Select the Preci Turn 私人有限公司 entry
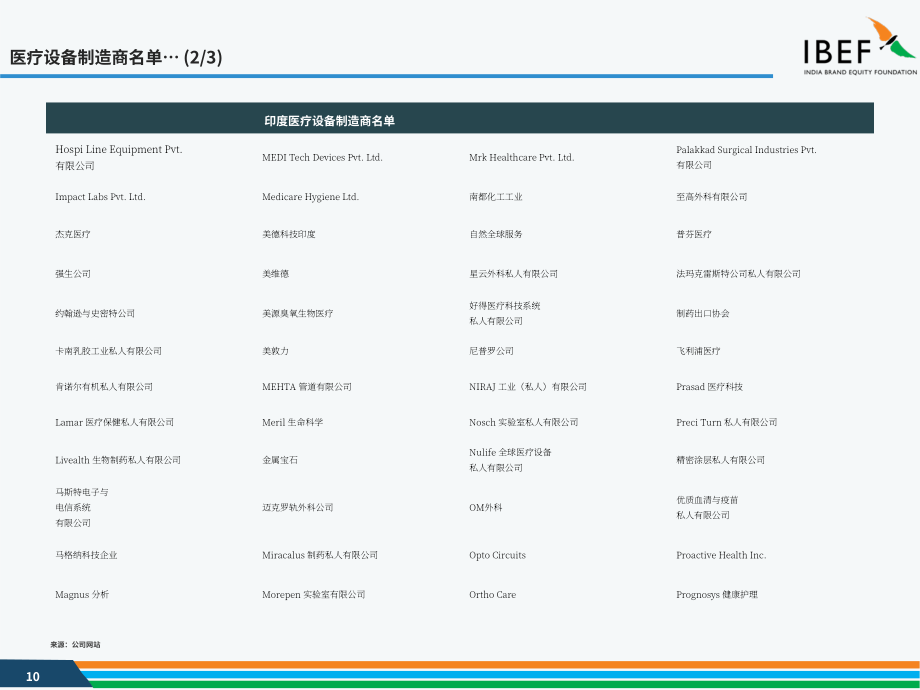 pos(726,422)
